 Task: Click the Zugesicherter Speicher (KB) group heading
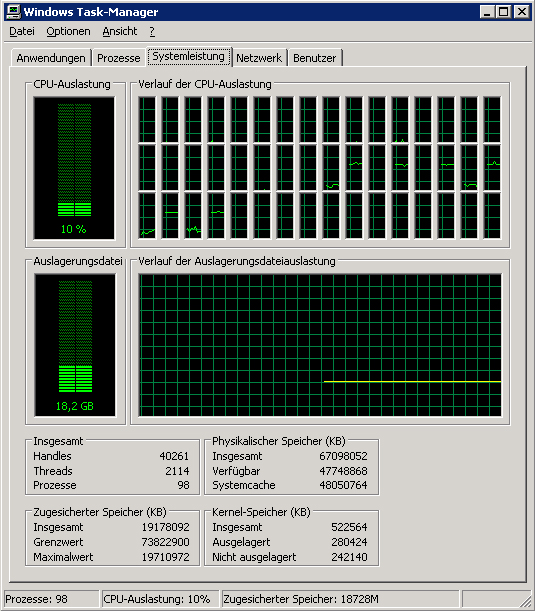click(100, 512)
